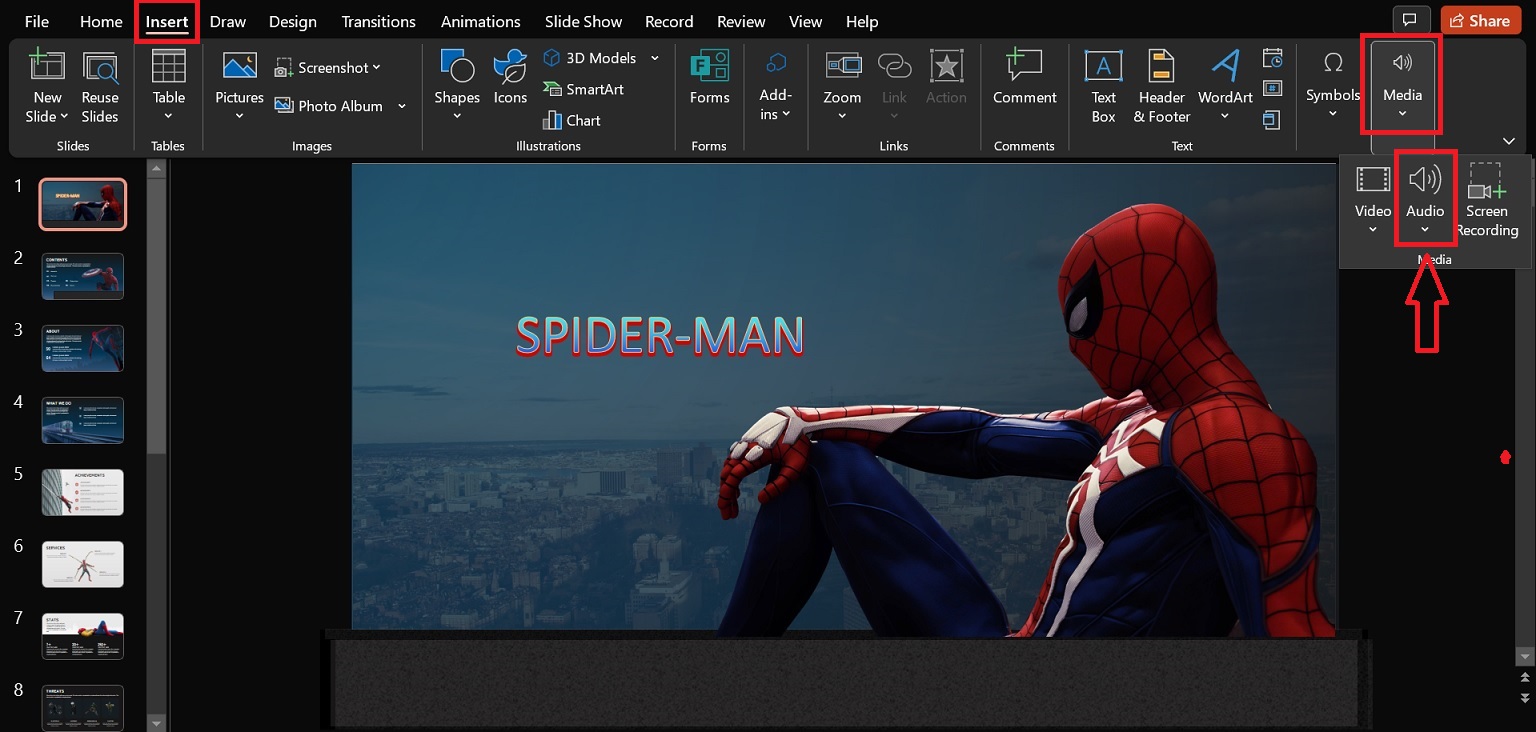Select slide 4 thumbnail
The height and width of the screenshot is (732, 1536).
coord(83,420)
